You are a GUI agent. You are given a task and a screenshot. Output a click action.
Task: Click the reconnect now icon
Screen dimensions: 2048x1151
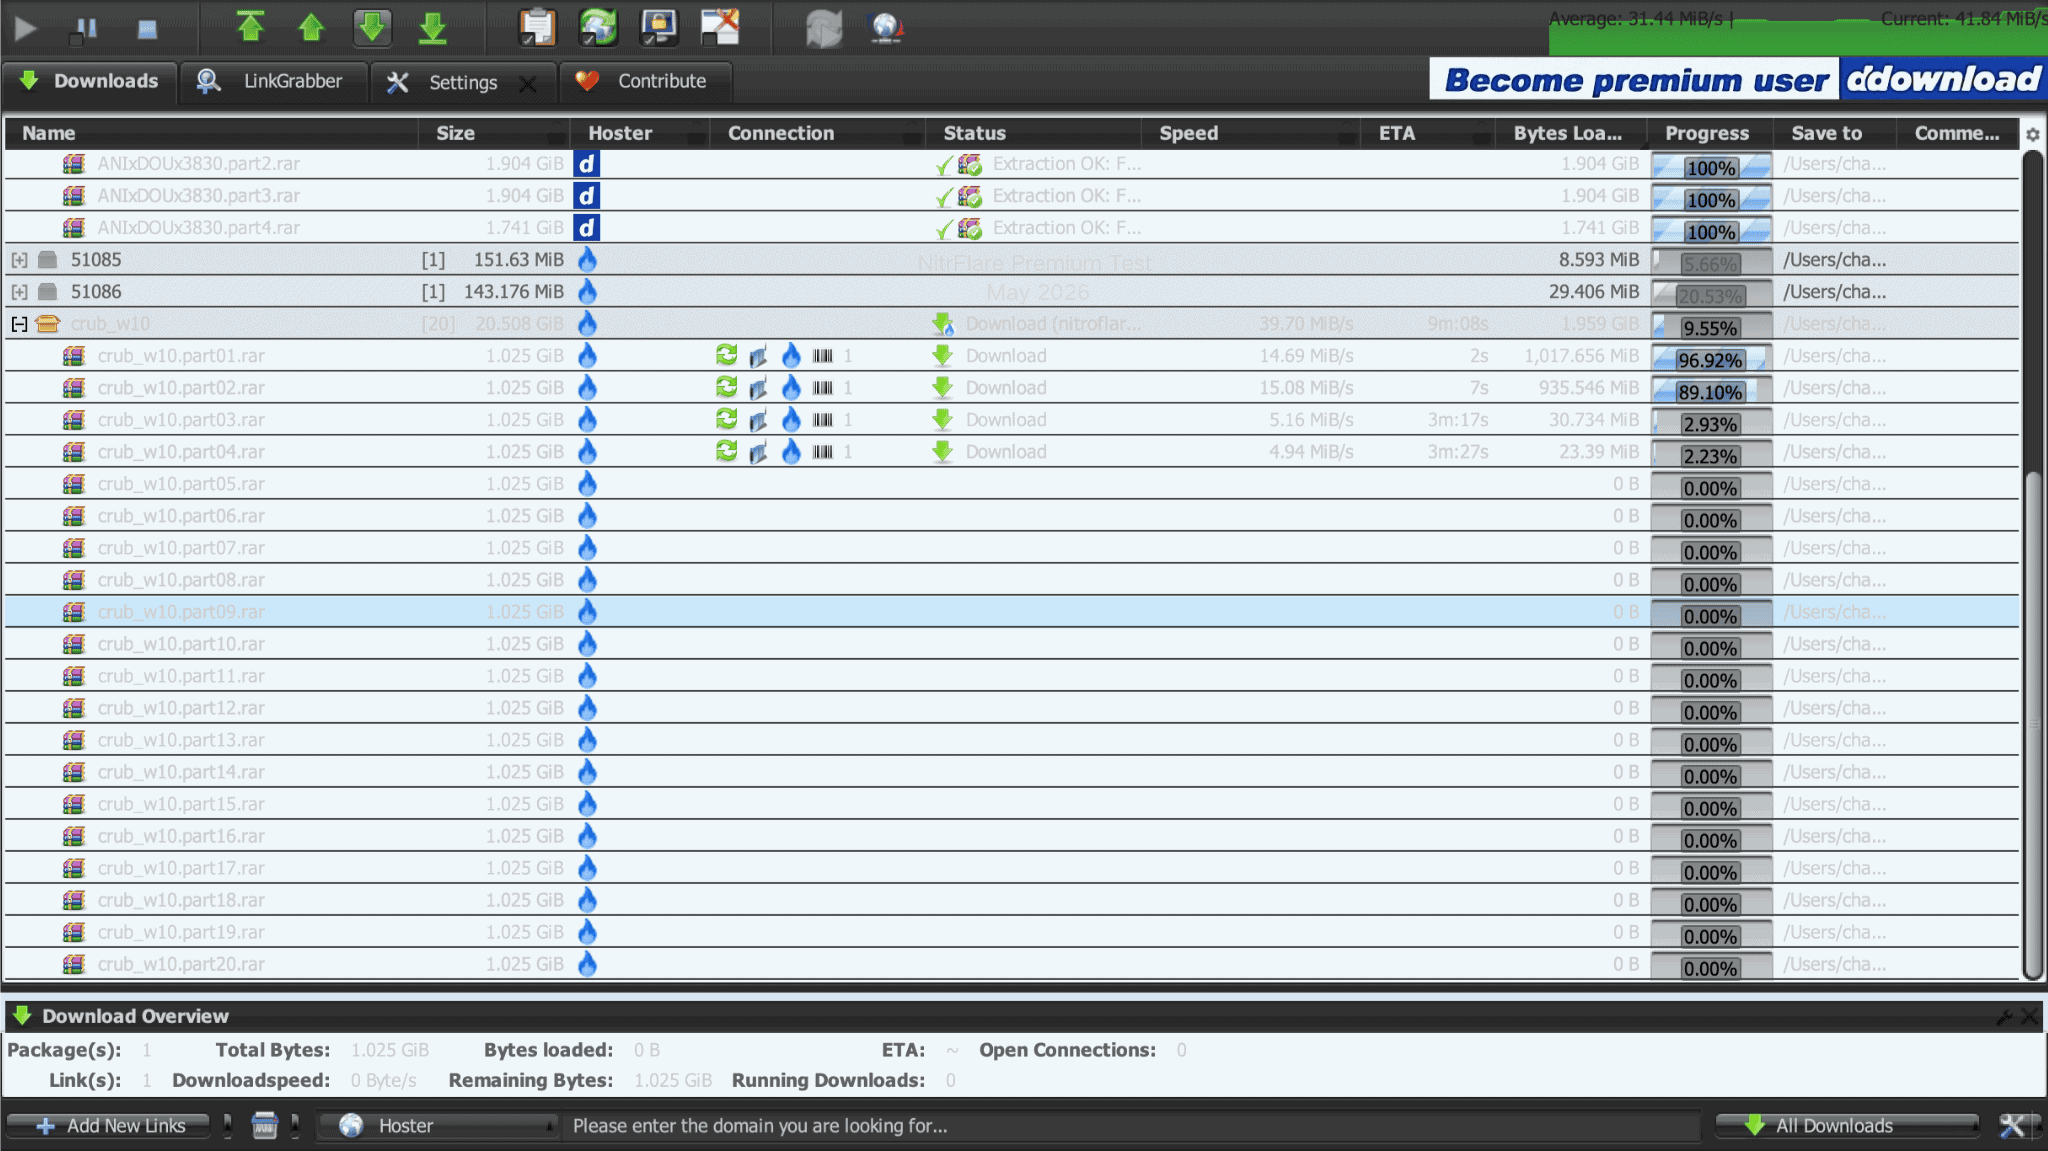pos(824,28)
